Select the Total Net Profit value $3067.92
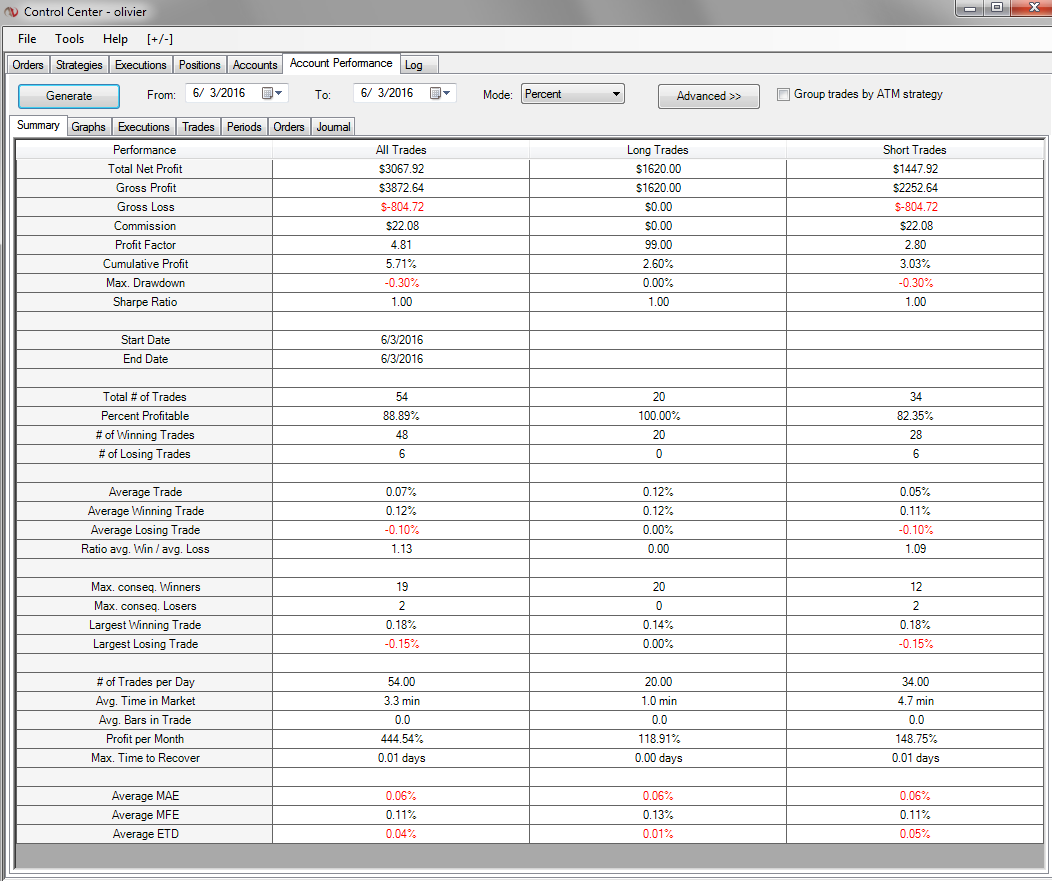Image resolution: width=1052 pixels, height=881 pixels. coord(401,169)
